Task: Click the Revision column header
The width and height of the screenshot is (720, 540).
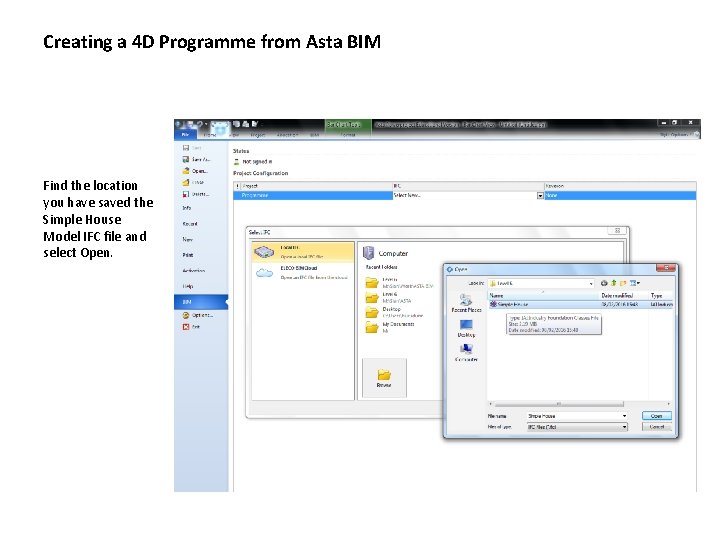Action: click(620, 186)
